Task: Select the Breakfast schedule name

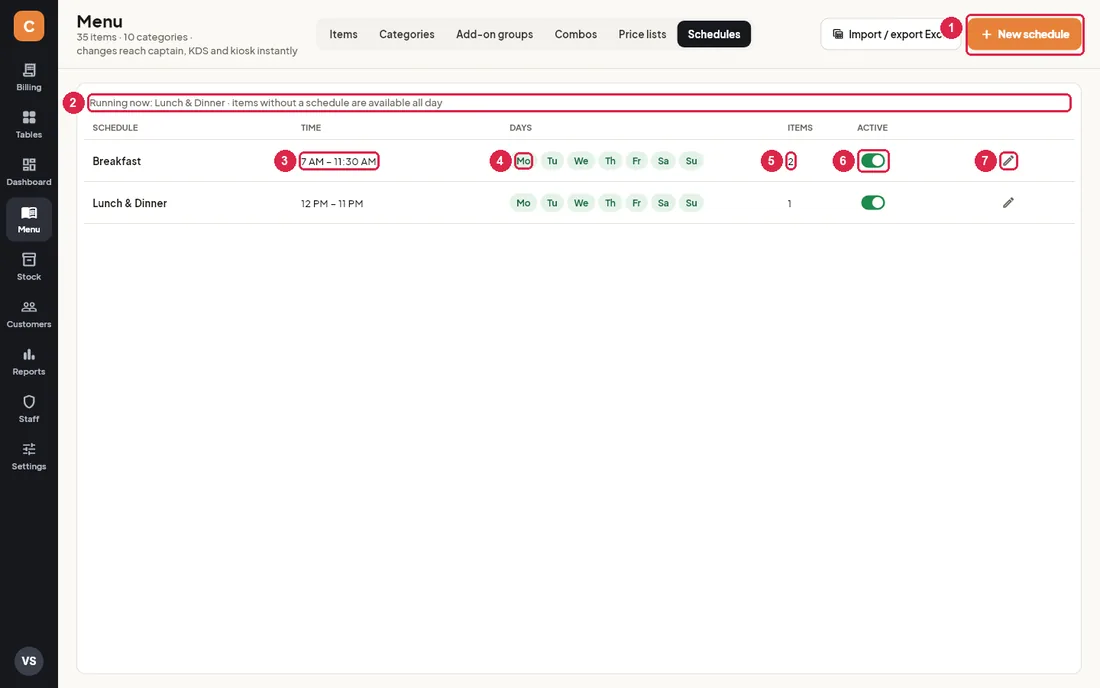Action: point(116,161)
